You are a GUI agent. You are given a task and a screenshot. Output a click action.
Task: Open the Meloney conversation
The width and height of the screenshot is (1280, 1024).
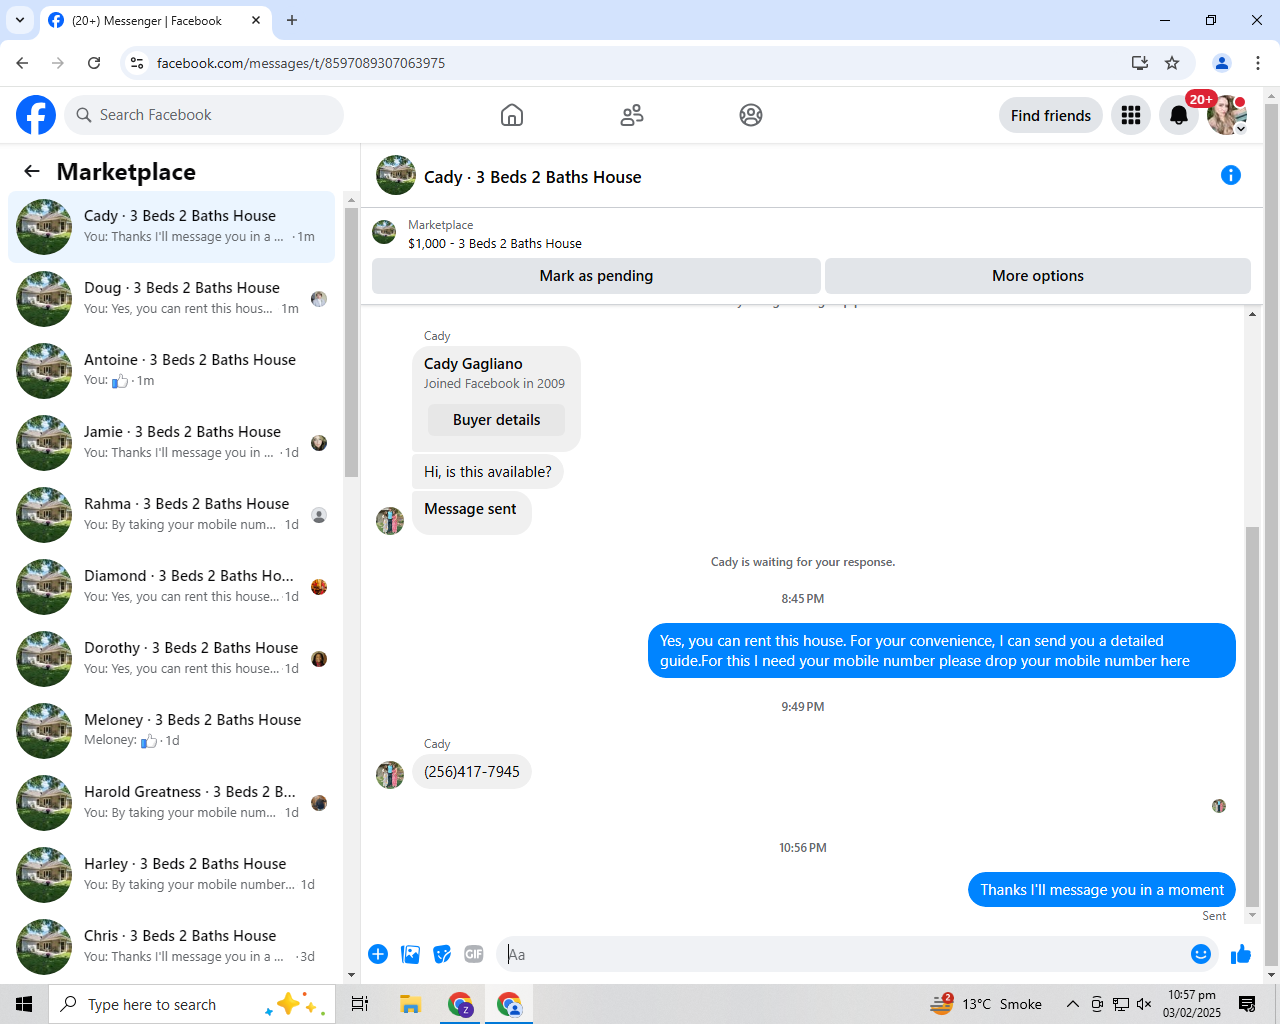tap(172, 731)
